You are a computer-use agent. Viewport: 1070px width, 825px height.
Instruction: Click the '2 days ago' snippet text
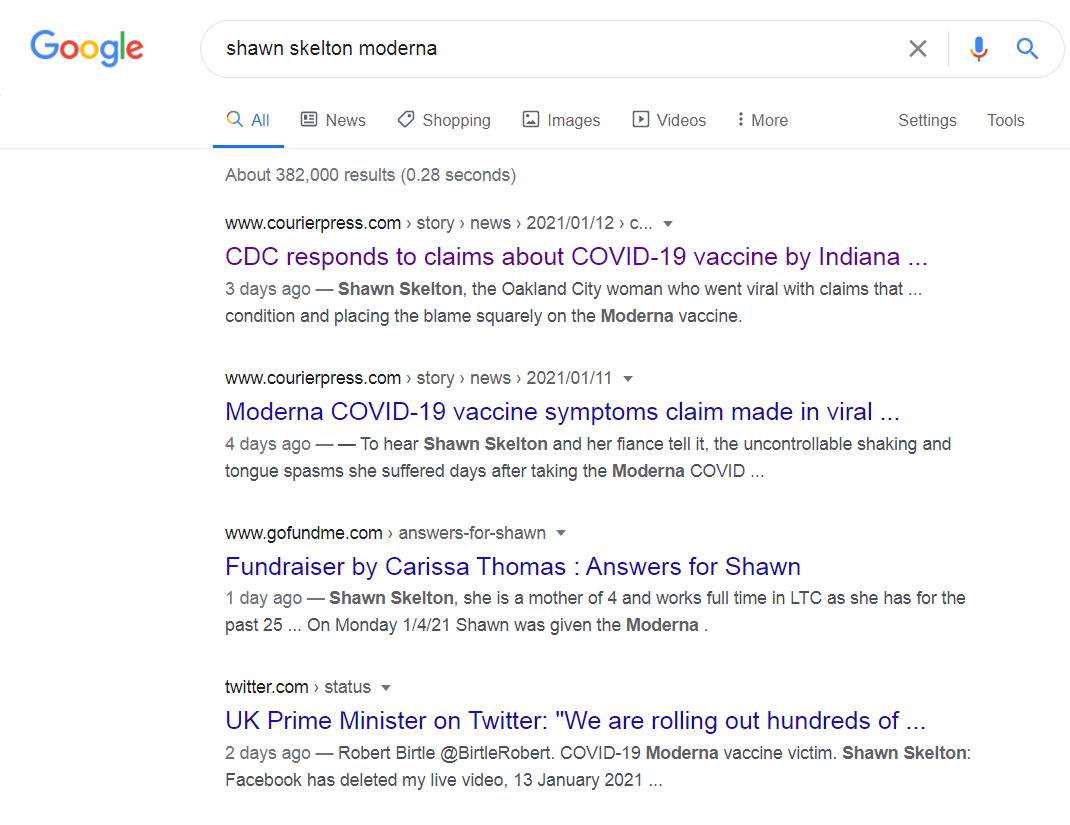268,753
